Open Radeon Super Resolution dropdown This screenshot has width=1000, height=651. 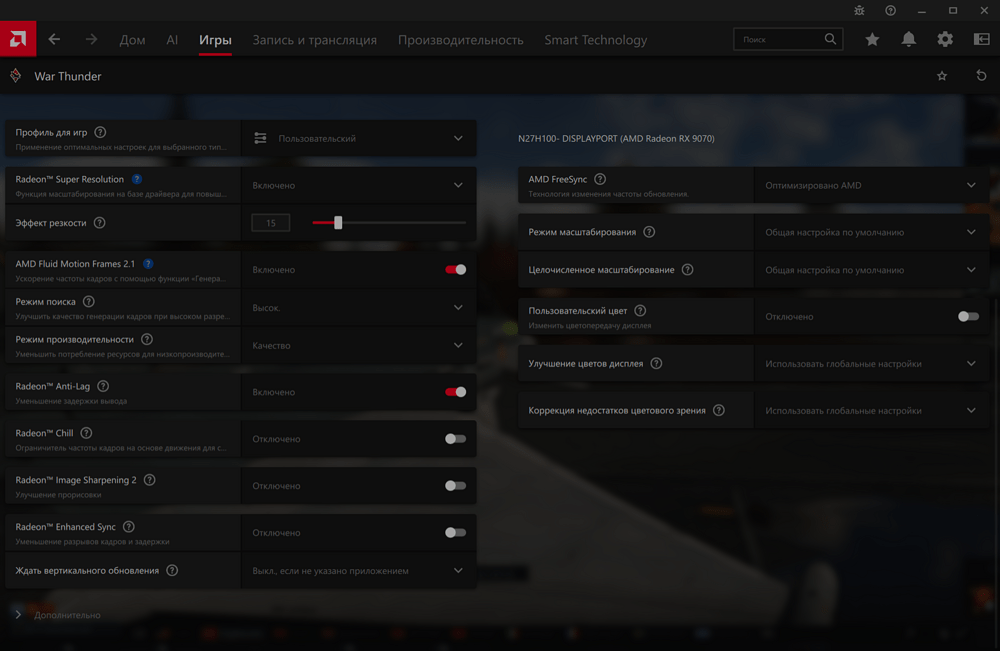(x=358, y=186)
